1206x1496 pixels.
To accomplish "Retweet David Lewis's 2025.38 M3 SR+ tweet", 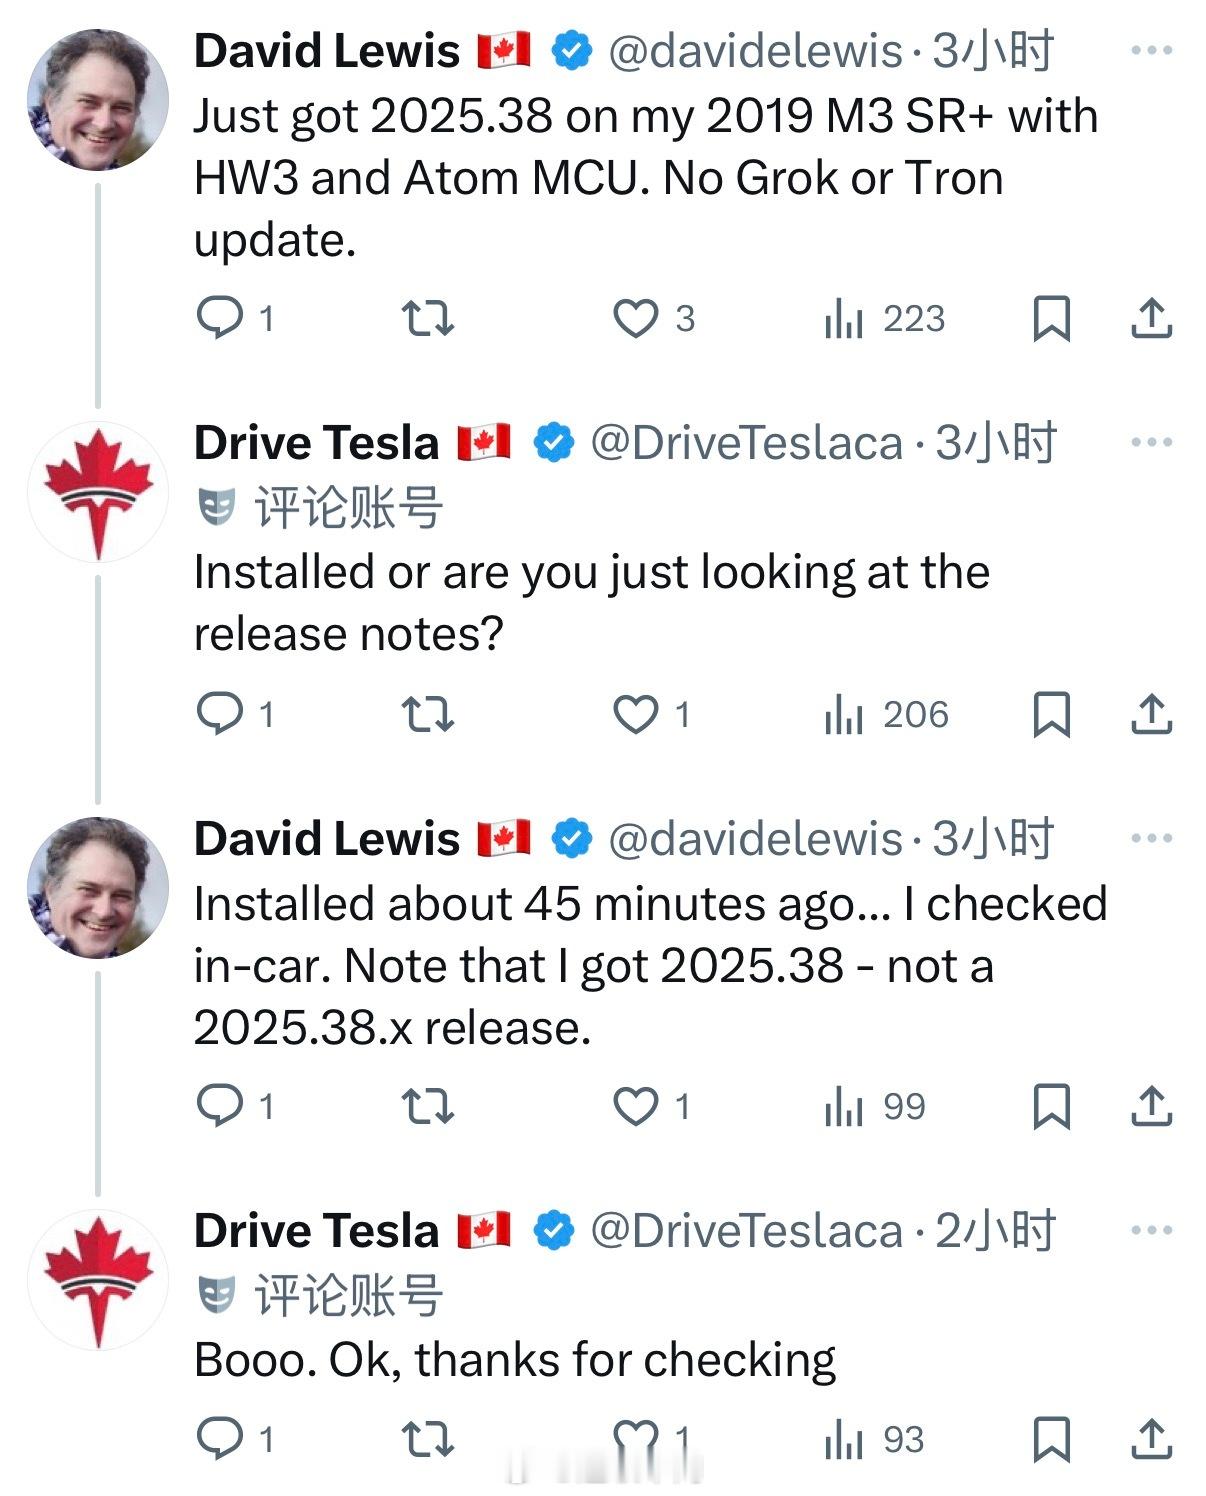I will click(x=428, y=318).
